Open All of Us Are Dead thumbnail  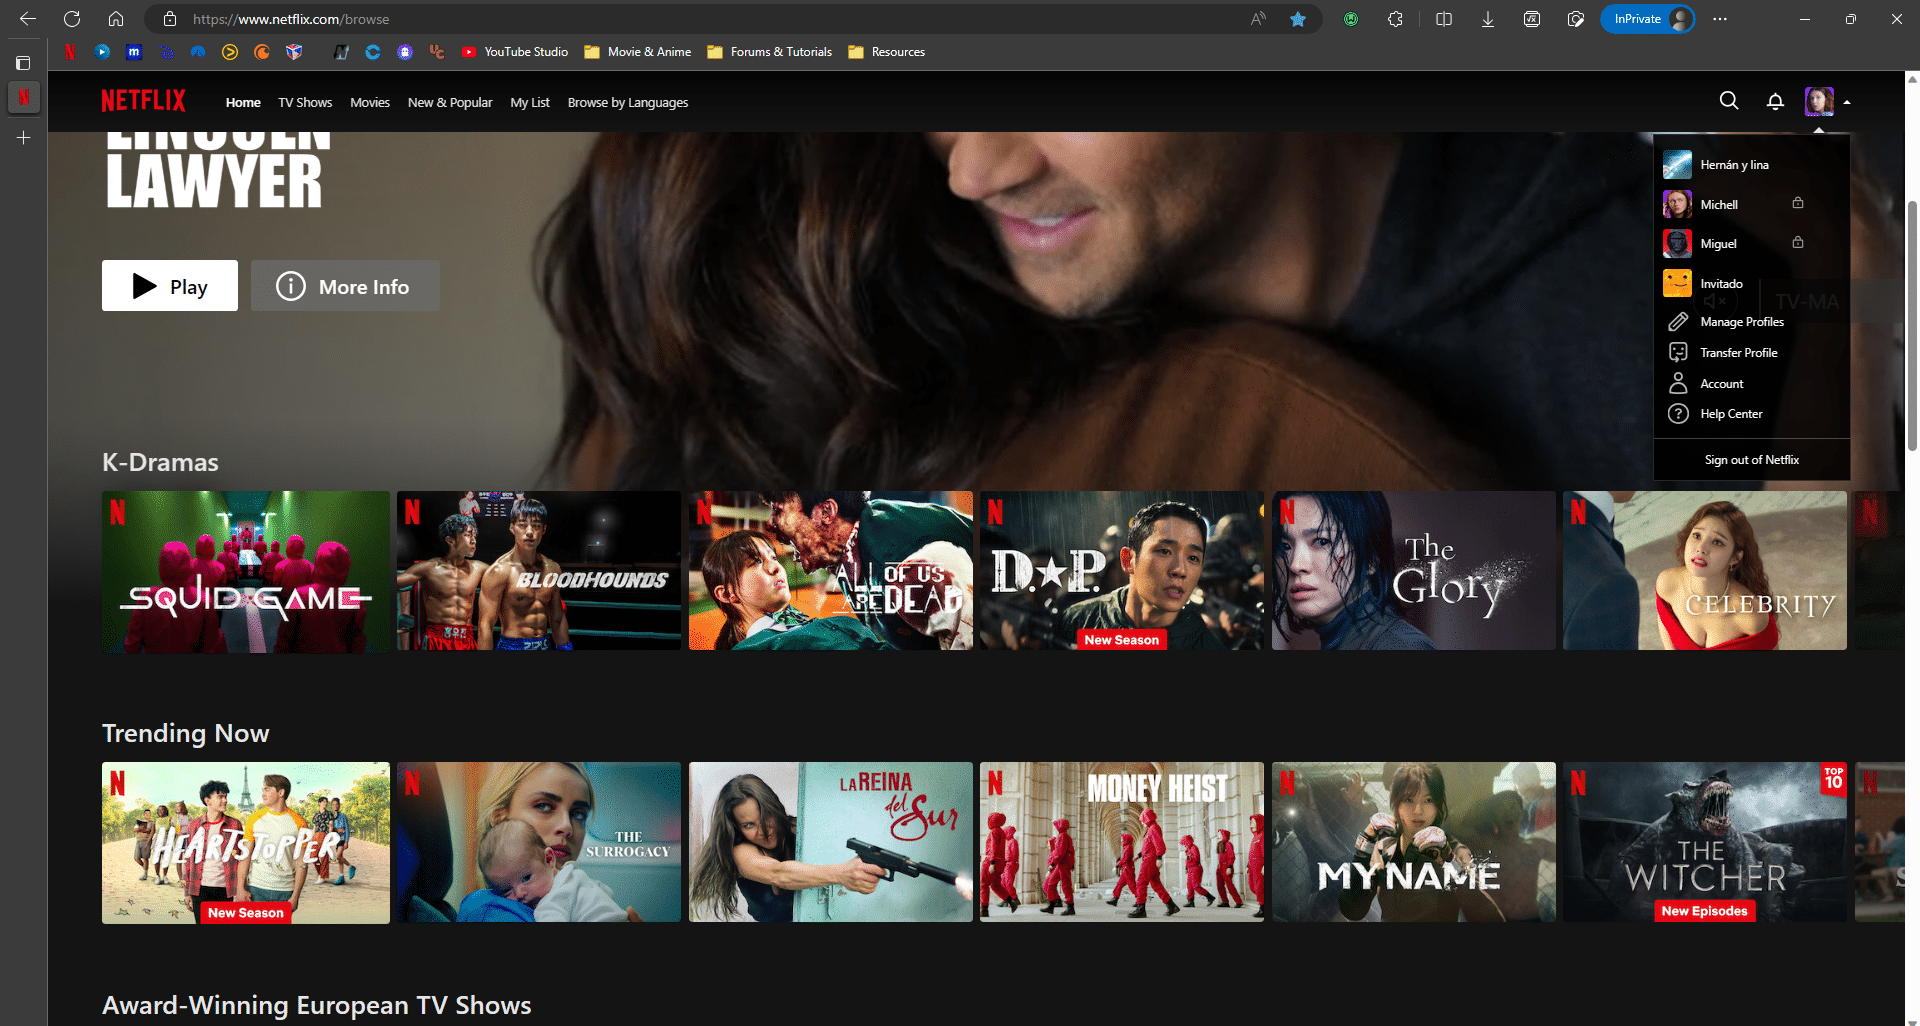pyautogui.click(x=831, y=571)
